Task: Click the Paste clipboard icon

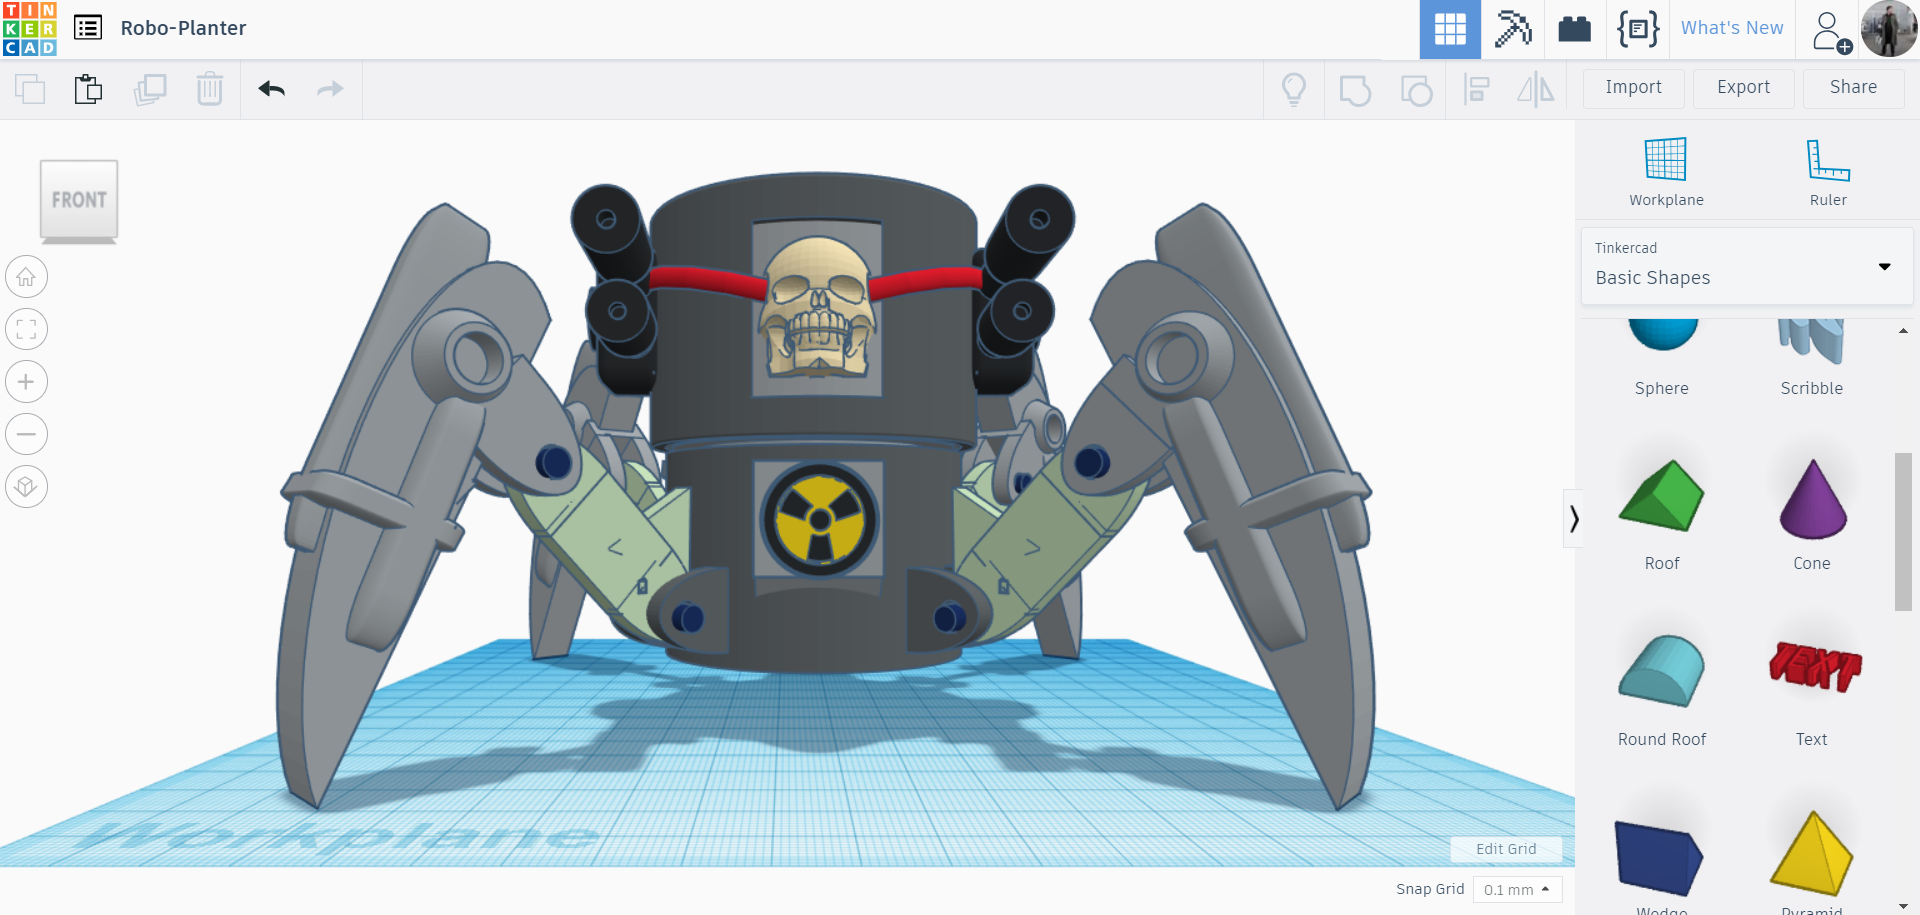Action: pos(88,89)
